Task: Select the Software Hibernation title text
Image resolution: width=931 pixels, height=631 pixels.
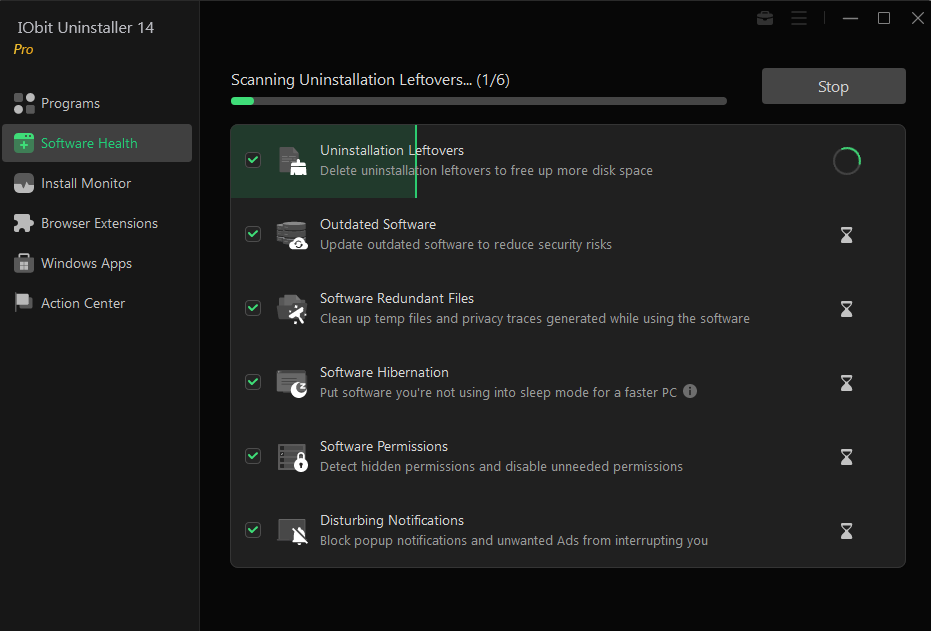Action: 384,372
